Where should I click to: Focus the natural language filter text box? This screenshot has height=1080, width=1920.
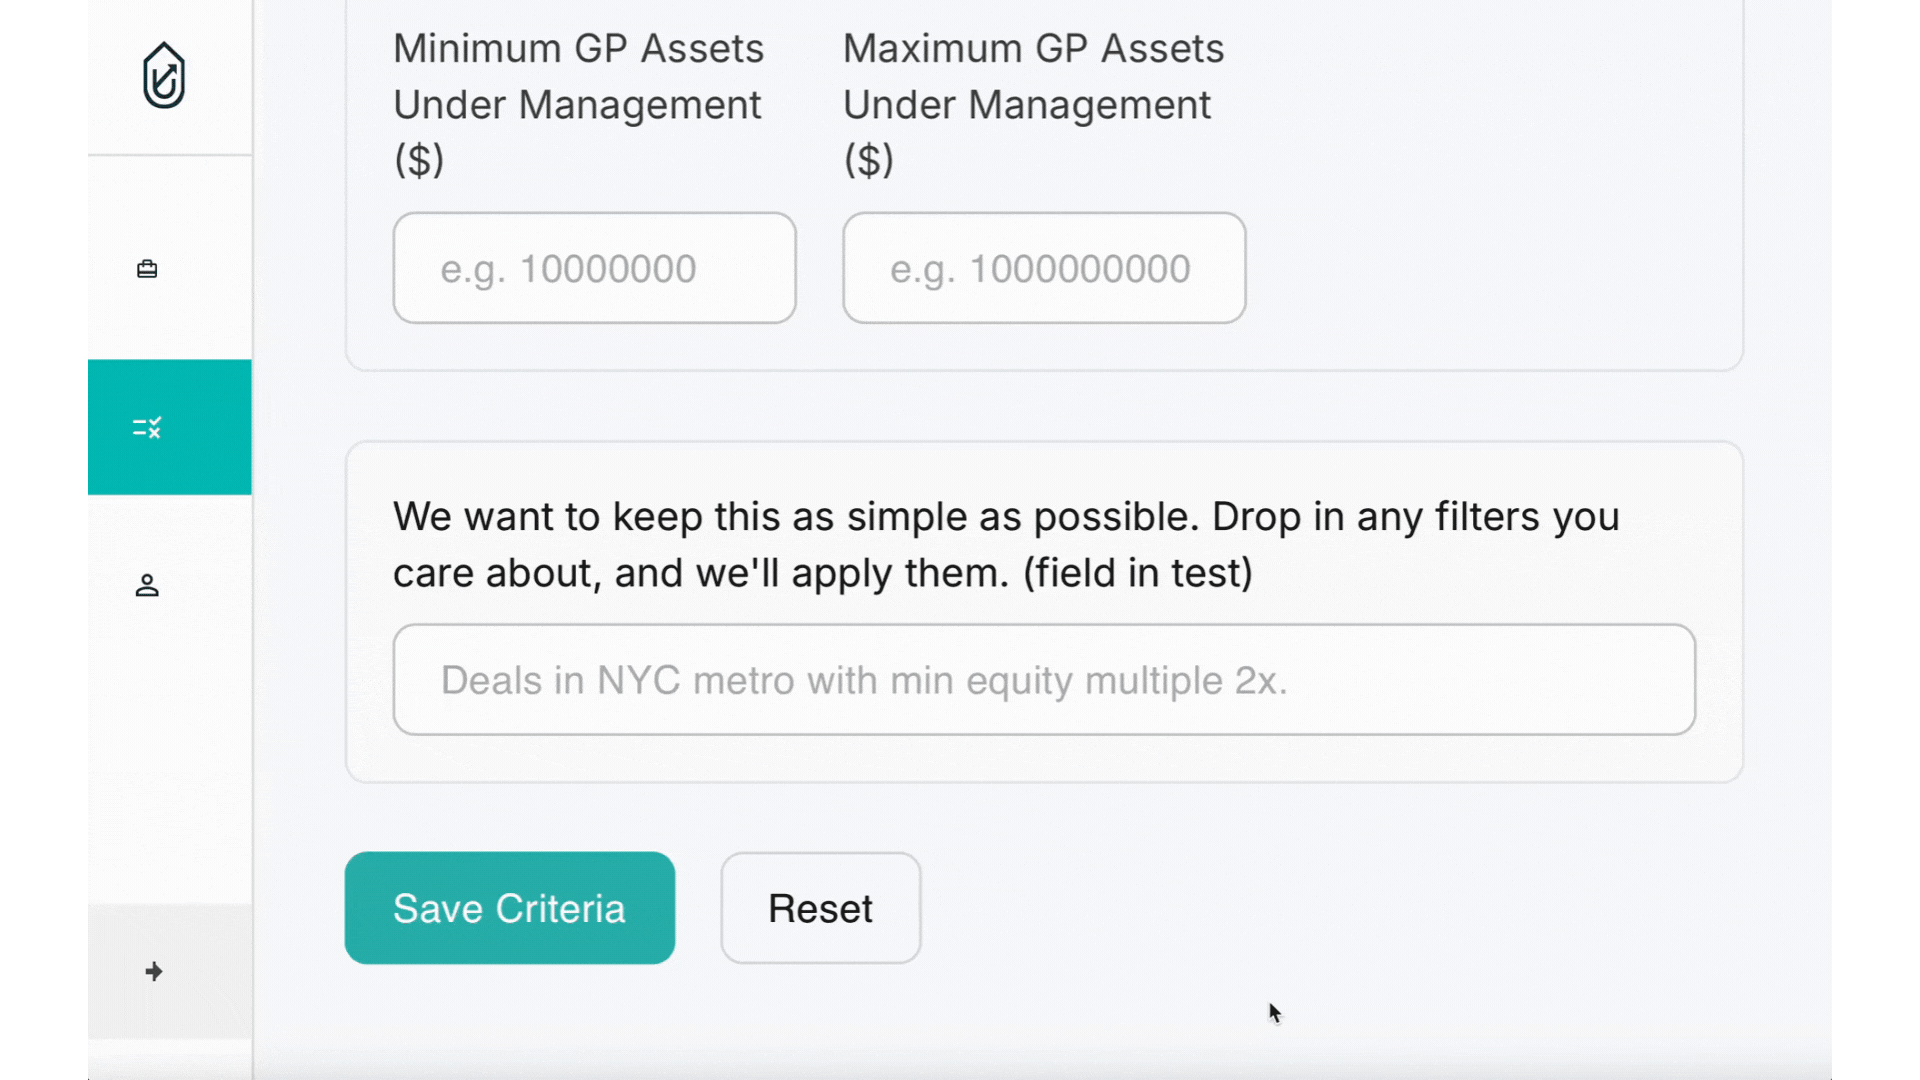[1044, 679]
